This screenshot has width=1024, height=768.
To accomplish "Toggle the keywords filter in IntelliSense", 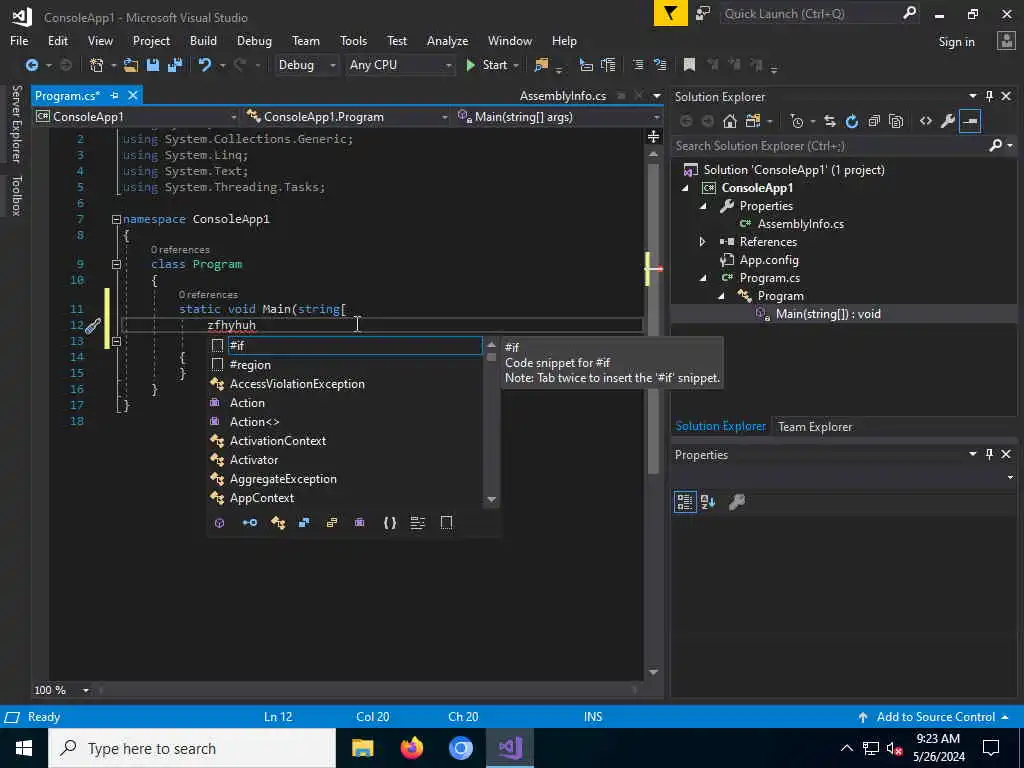I will [418, 522].
